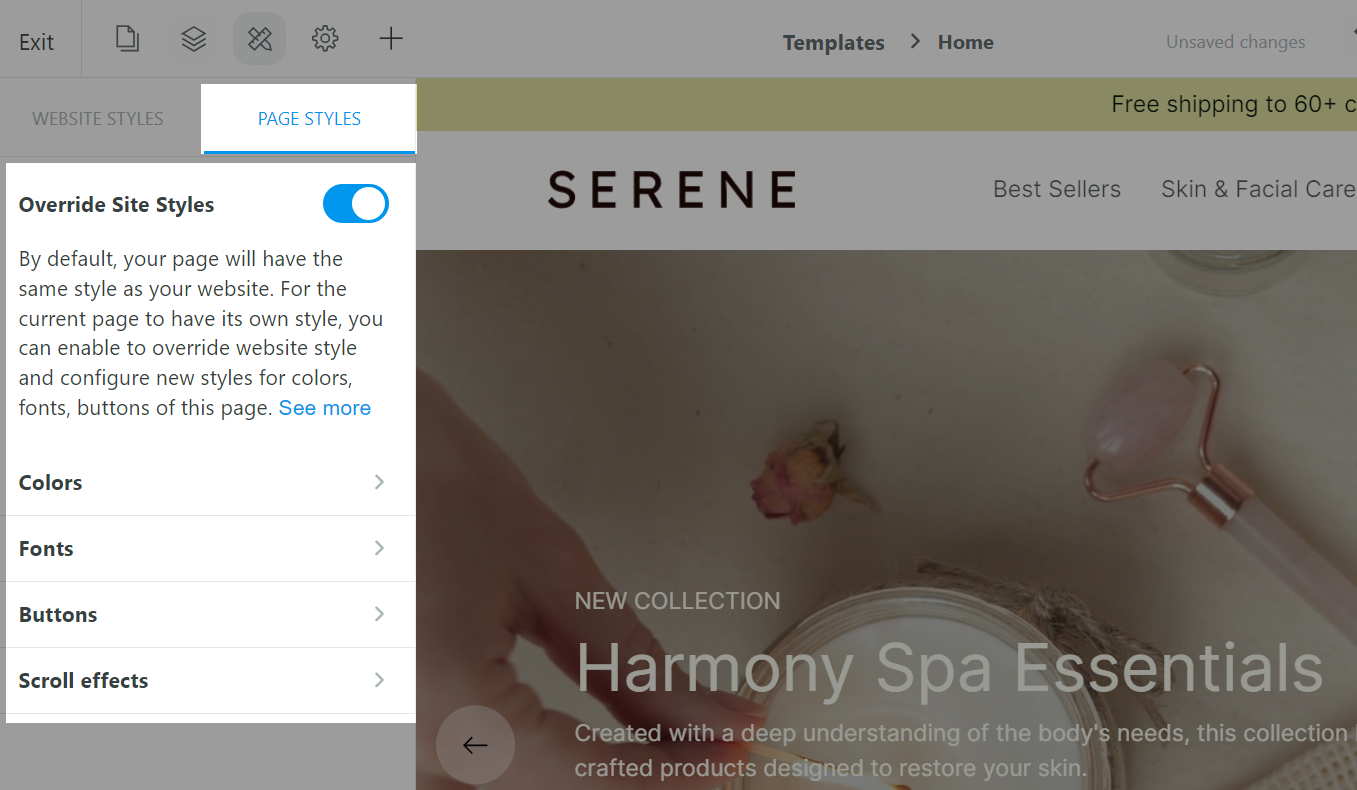Image resolution: width=1357 pixels, height=790 pixels.
Task: Switch to the Website Styles tab
Action: 98,119
